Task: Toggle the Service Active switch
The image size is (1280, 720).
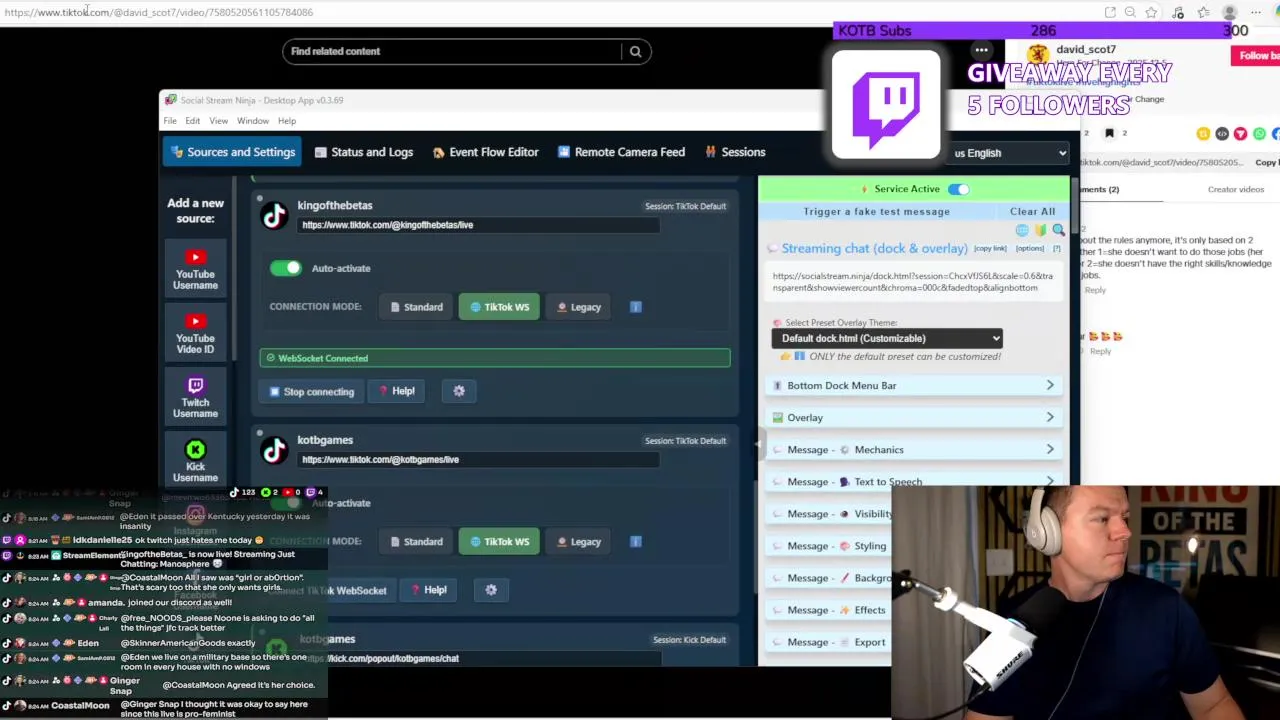Action: (958, 189)
